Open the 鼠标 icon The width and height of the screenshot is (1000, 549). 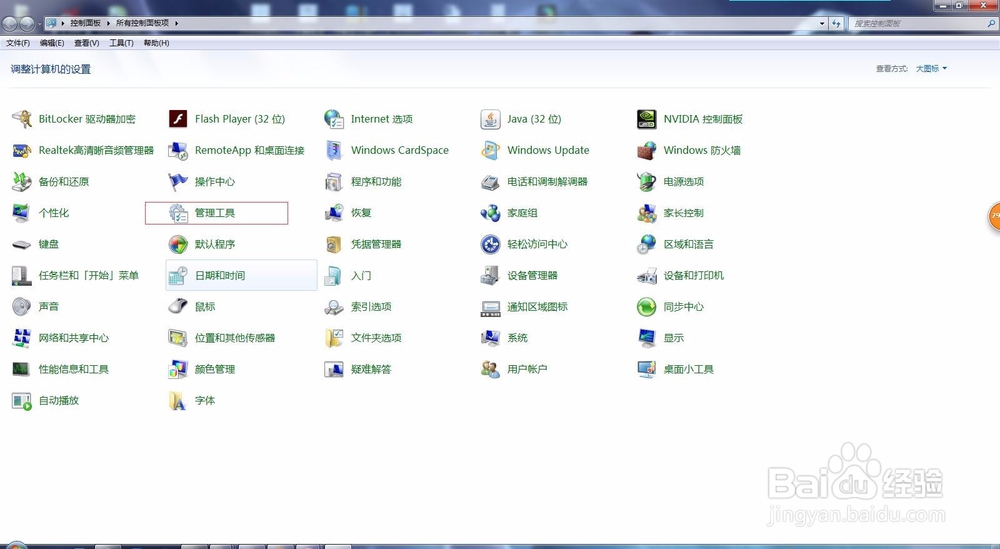tap(178, 307)
